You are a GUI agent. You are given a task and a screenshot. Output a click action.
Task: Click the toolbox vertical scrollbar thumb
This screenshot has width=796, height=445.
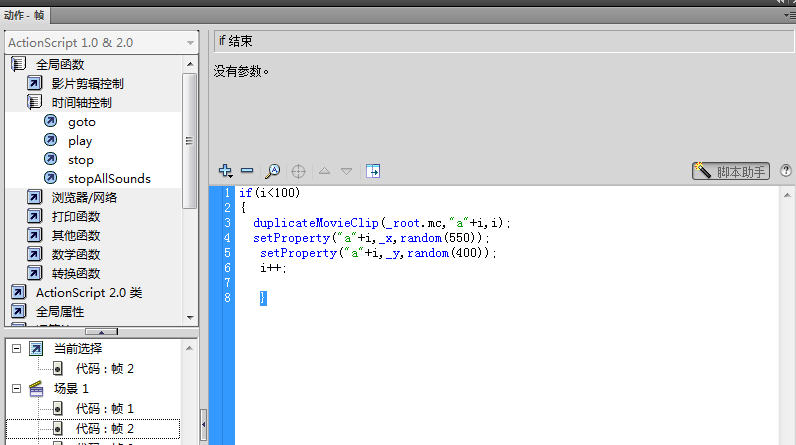189,141
